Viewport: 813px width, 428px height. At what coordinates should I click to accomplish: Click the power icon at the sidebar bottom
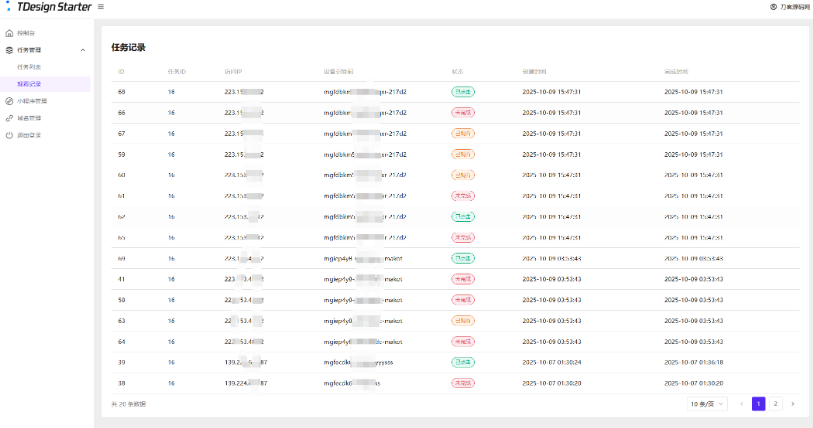click(10, 135)
